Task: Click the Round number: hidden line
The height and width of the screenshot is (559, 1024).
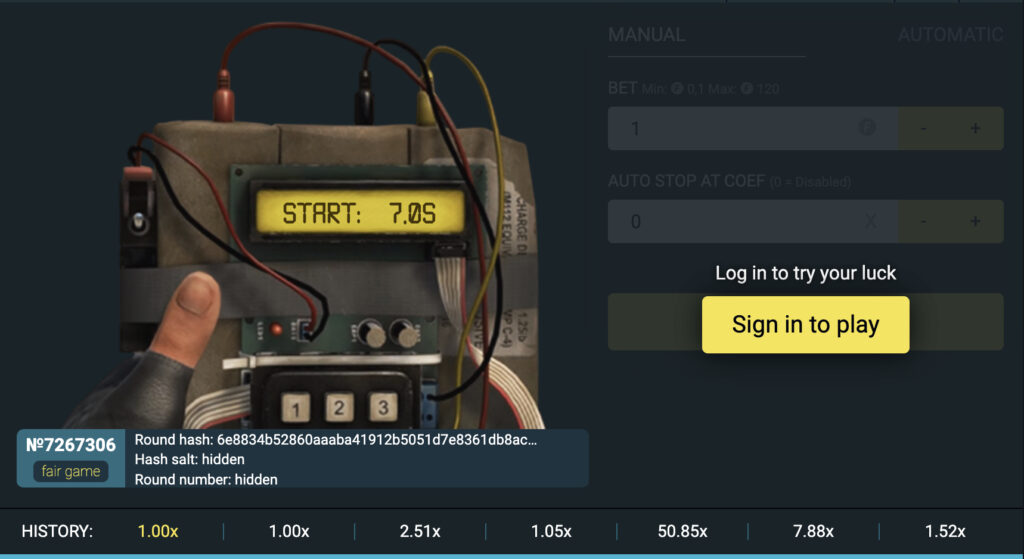Action: (206, 479)
